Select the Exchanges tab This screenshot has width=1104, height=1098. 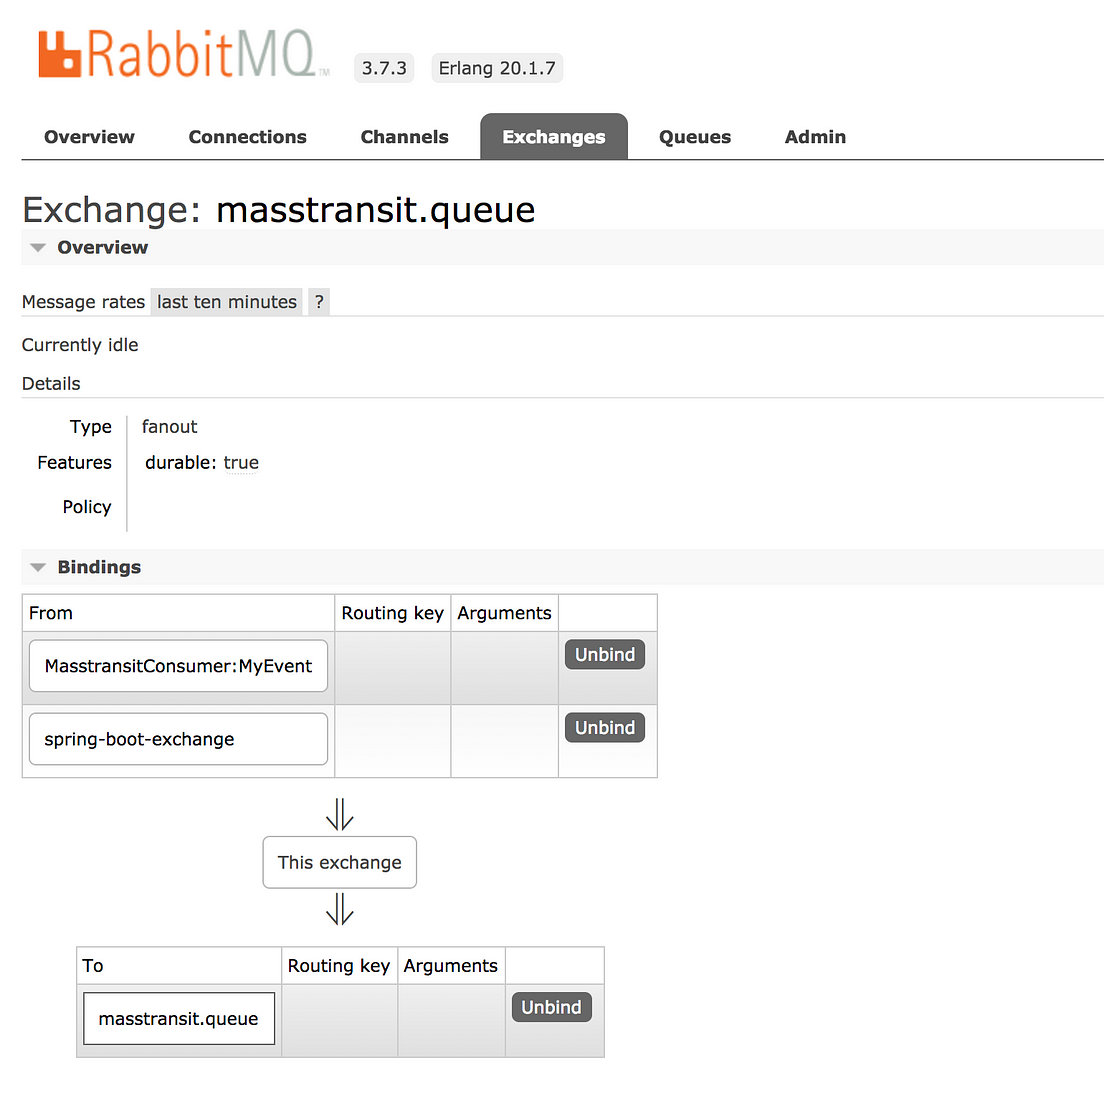point(554,137)
